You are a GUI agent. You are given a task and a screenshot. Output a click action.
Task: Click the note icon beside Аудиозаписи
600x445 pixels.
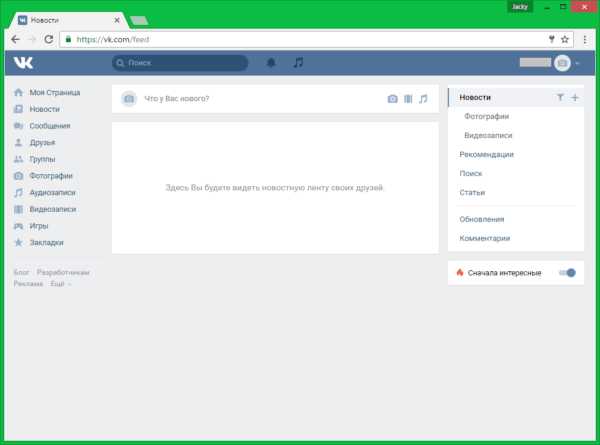[x=18, y=192]
